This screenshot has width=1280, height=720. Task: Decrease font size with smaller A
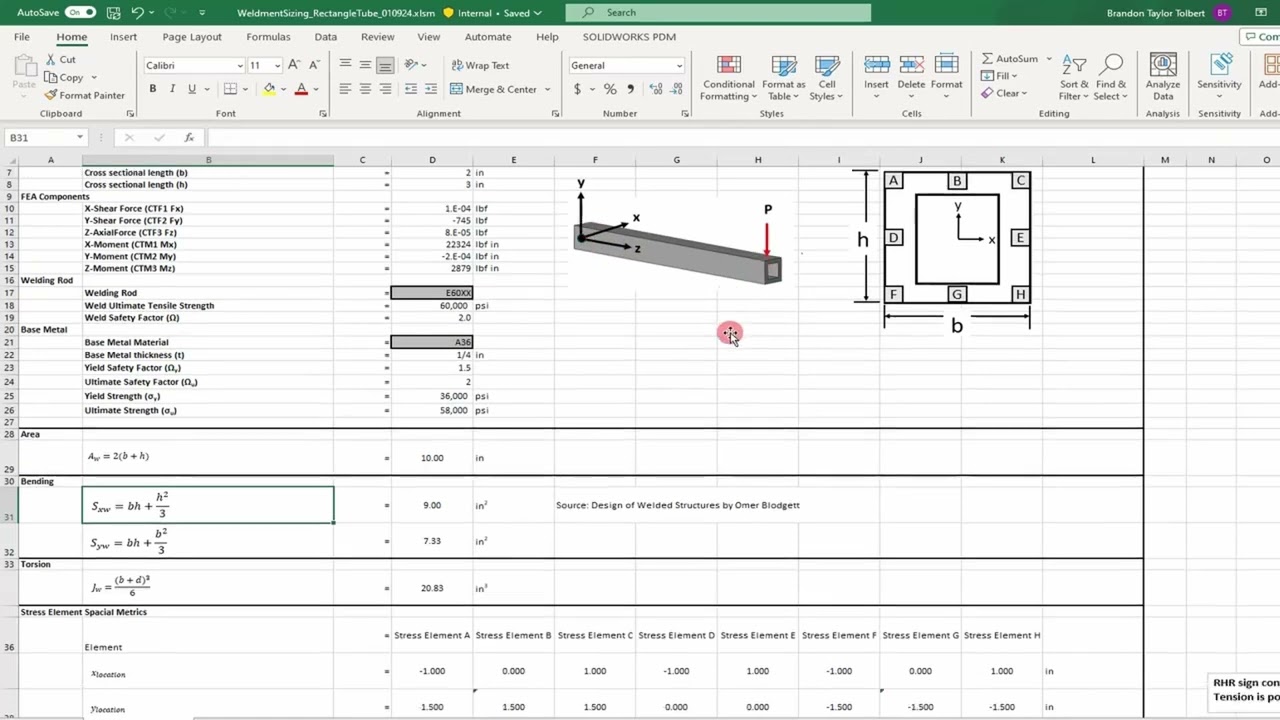click(x=313, y=65)
